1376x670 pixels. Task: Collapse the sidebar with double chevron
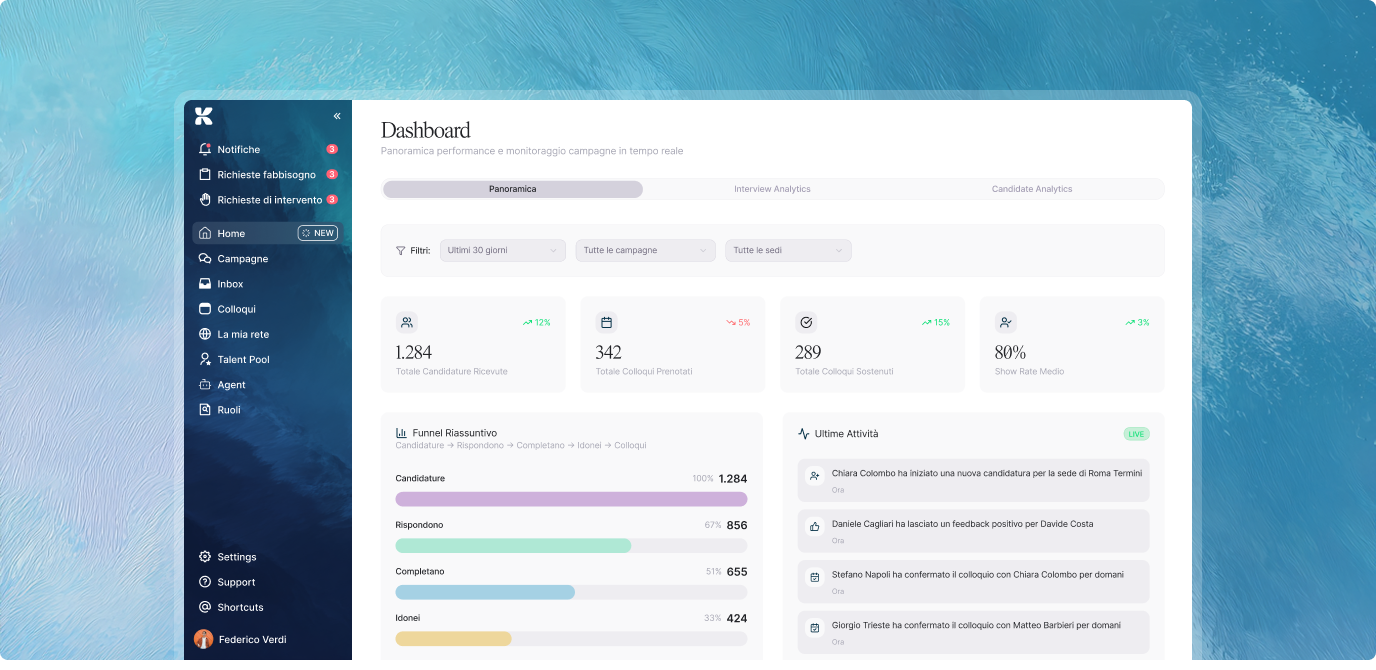pyautogui.click(x=337, y=116)
